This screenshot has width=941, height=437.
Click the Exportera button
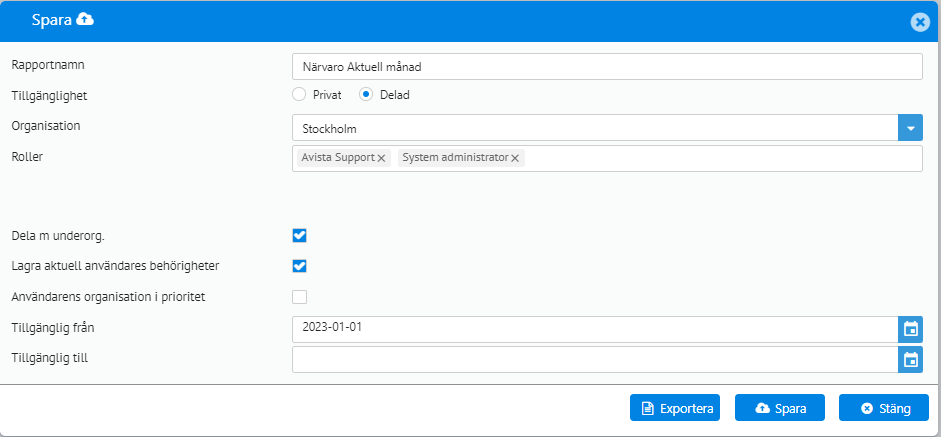(675, 409)
